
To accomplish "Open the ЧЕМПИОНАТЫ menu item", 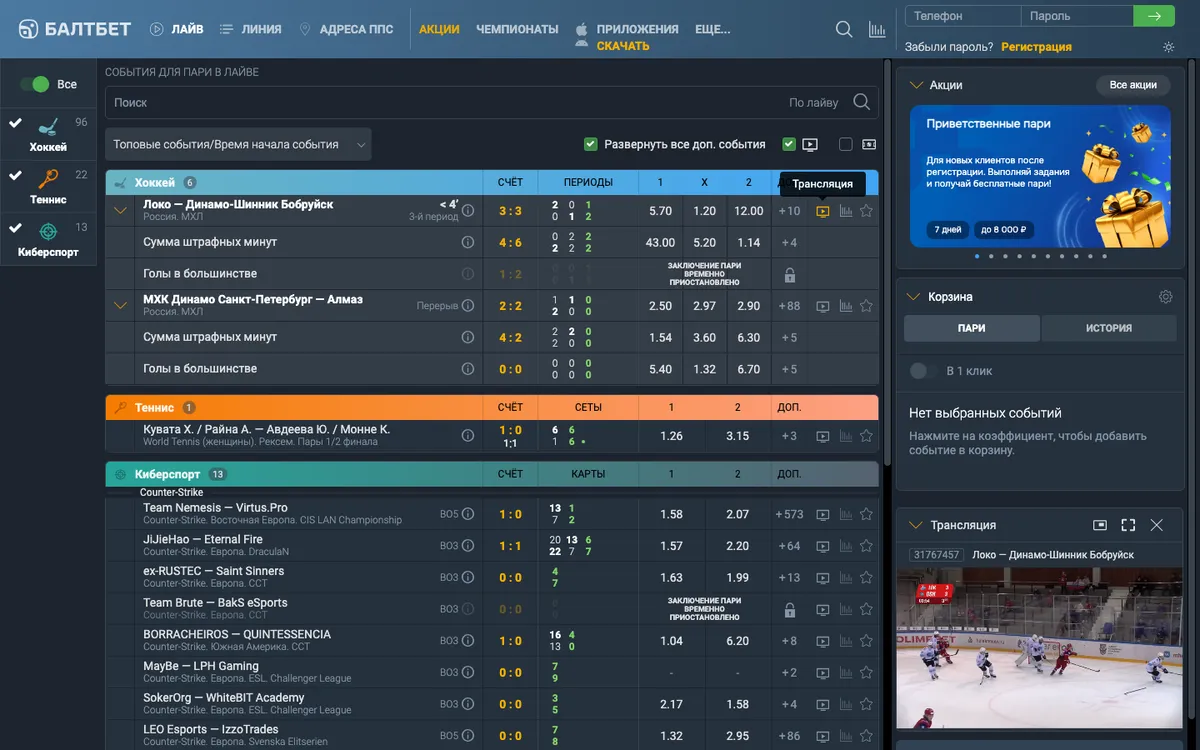I will point(517,29).
